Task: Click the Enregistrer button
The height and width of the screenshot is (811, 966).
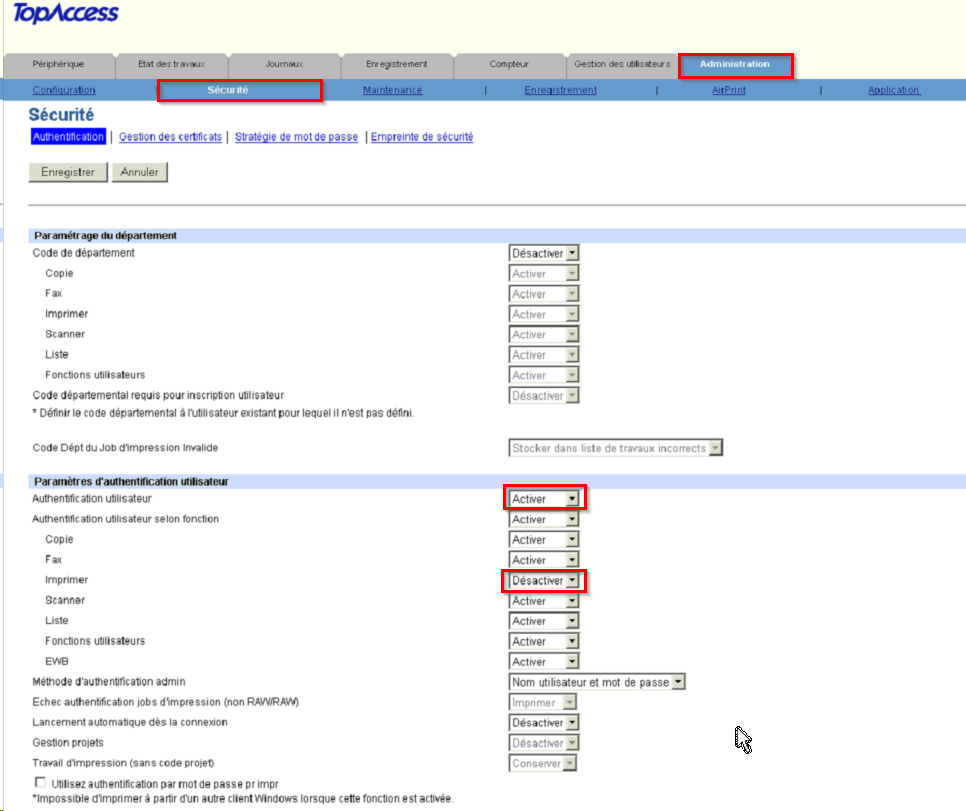Action: [x=68, y=172]
